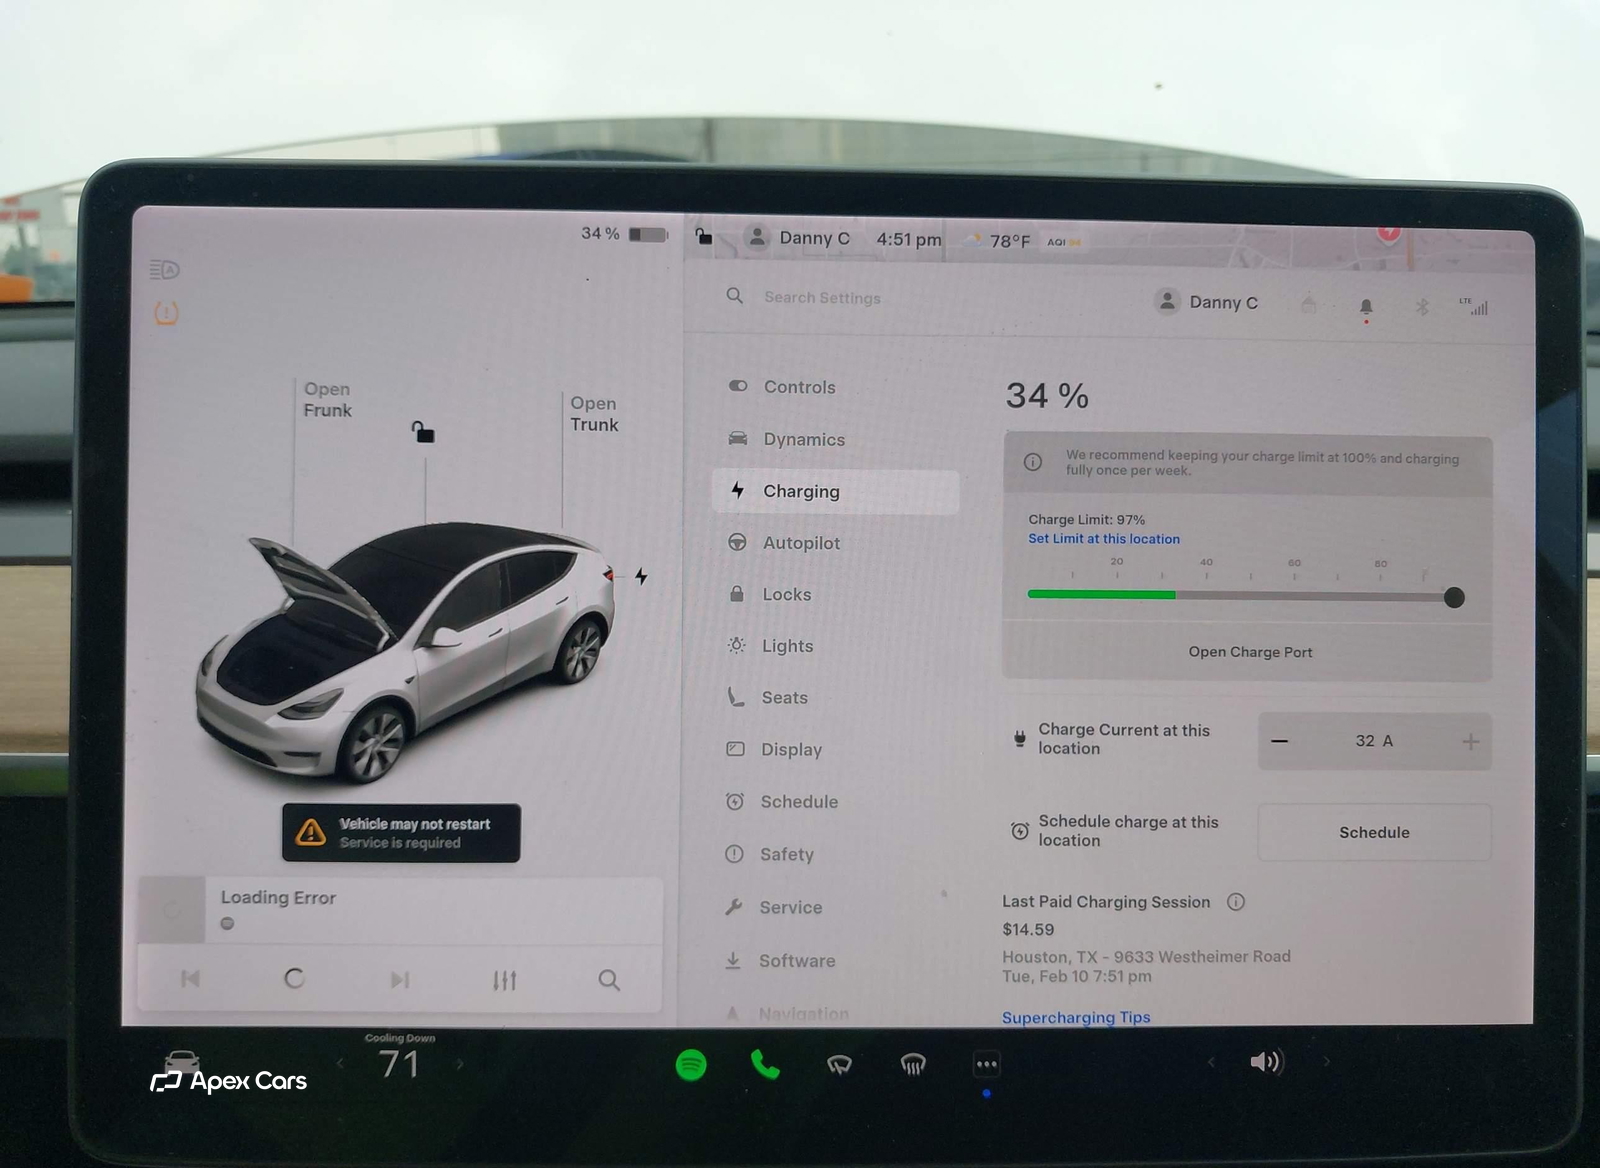Tap the defrost icon
The image size is (1600, 1168).
[x=913, y=1064]
